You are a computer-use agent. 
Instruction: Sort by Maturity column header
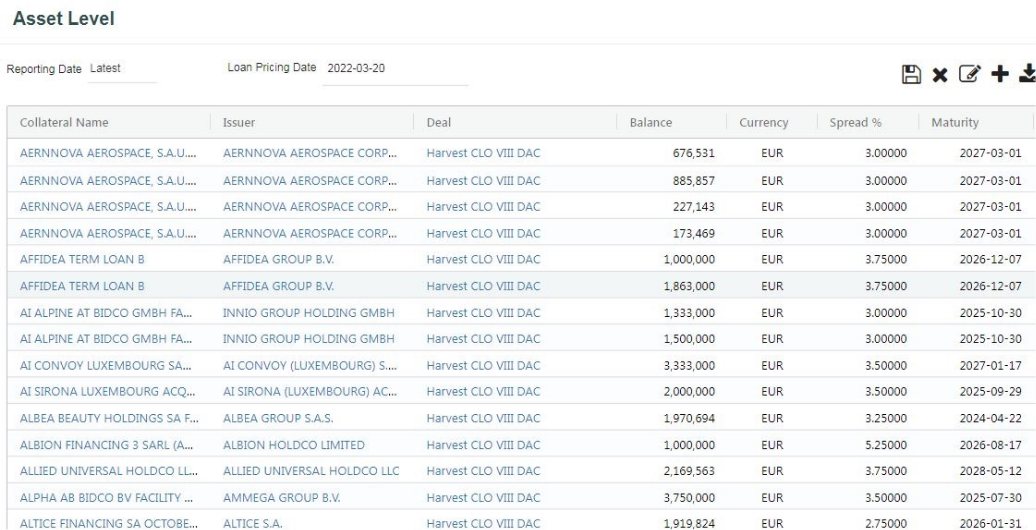955,122
